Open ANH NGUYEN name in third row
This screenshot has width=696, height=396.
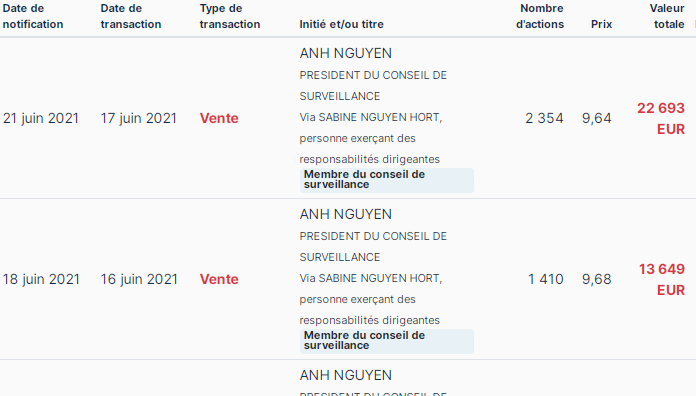(346, 376)
